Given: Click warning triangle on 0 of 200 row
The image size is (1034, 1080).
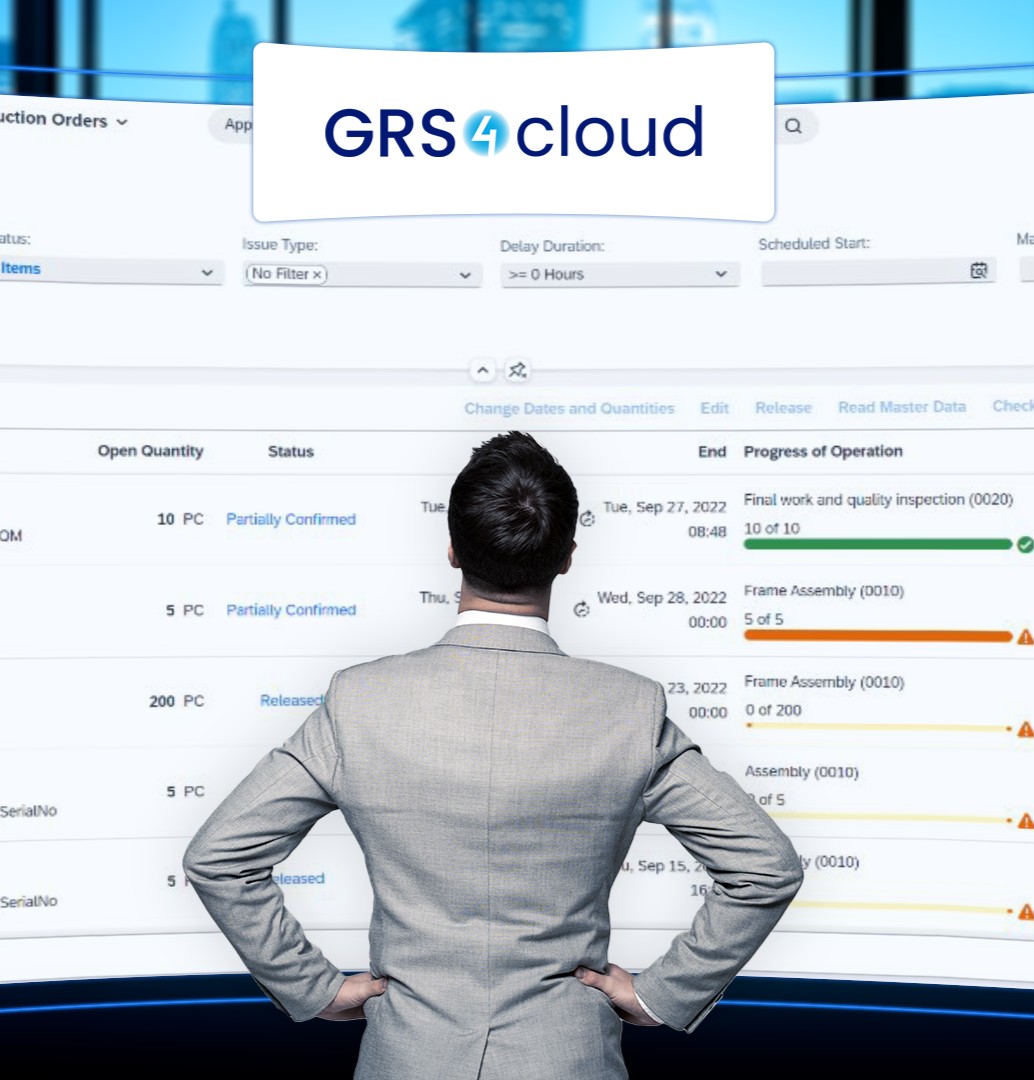Looking at the screenshot, I should click(1025, 729).
